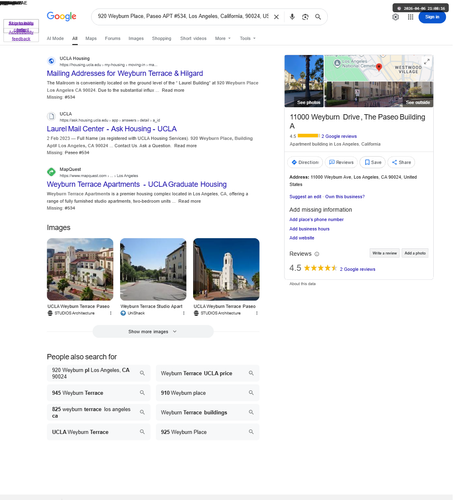
Task: Click the Reviews button in place panel
Action: point(341,162)
